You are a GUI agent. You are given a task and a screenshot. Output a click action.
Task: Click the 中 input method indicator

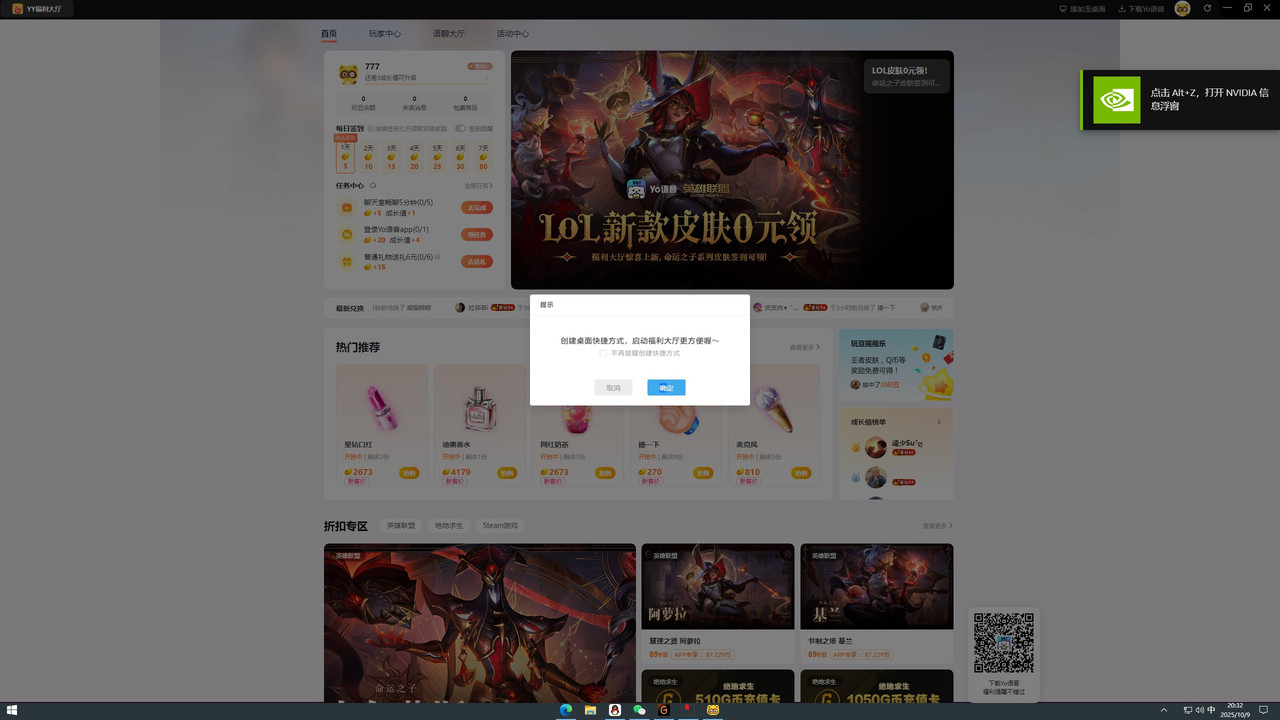coord(1211,711)
